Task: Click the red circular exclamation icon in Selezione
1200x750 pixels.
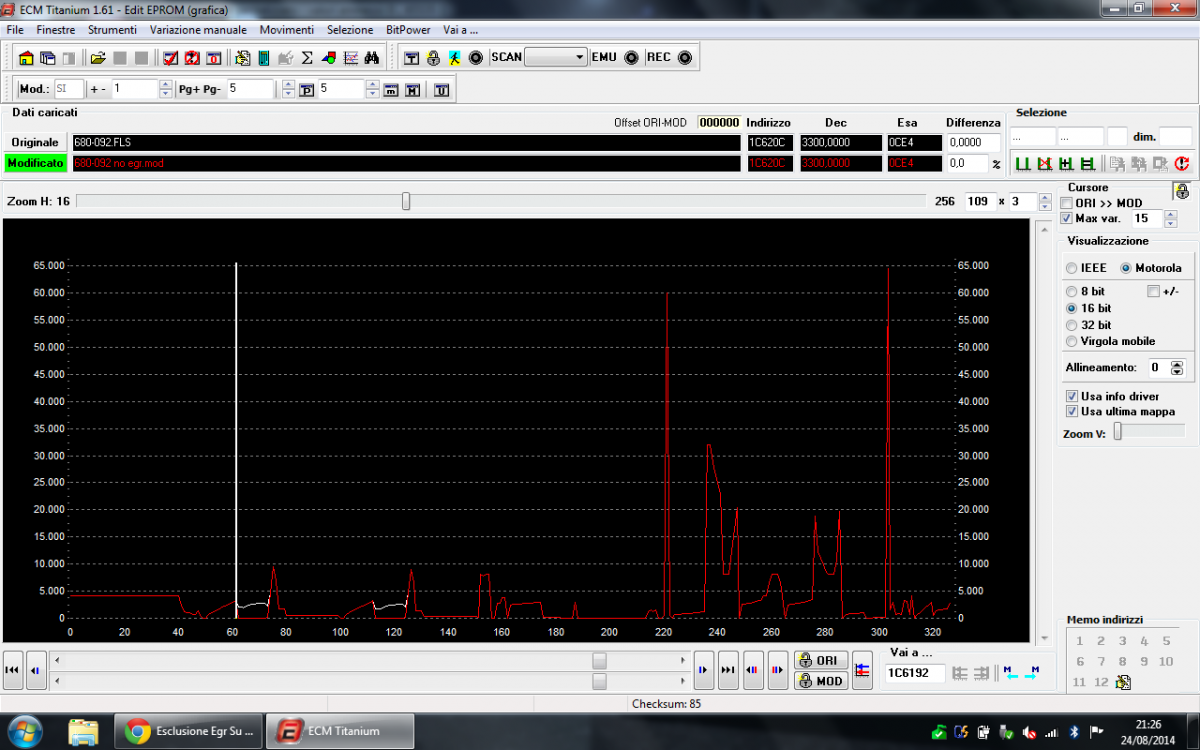Action: point(1182,164)
